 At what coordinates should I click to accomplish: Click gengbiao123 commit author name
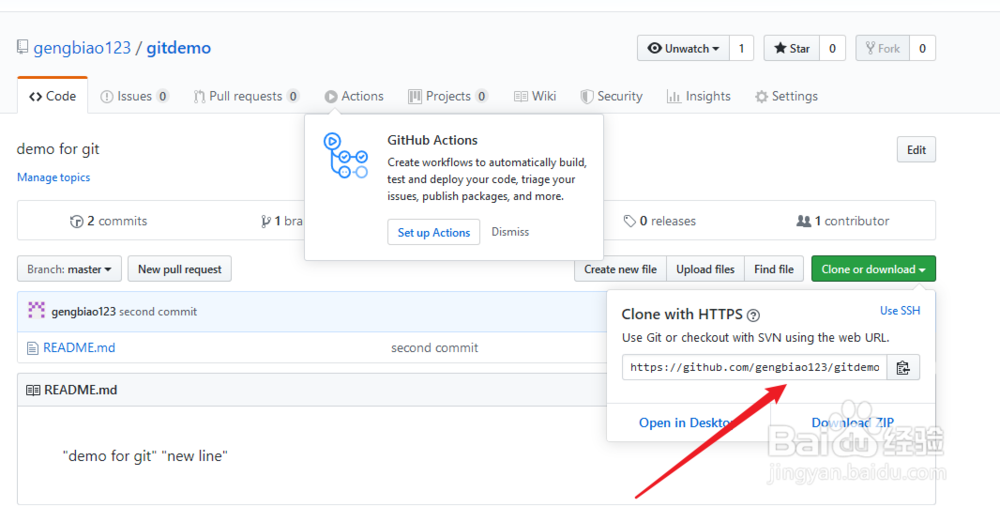pos(84,312)
